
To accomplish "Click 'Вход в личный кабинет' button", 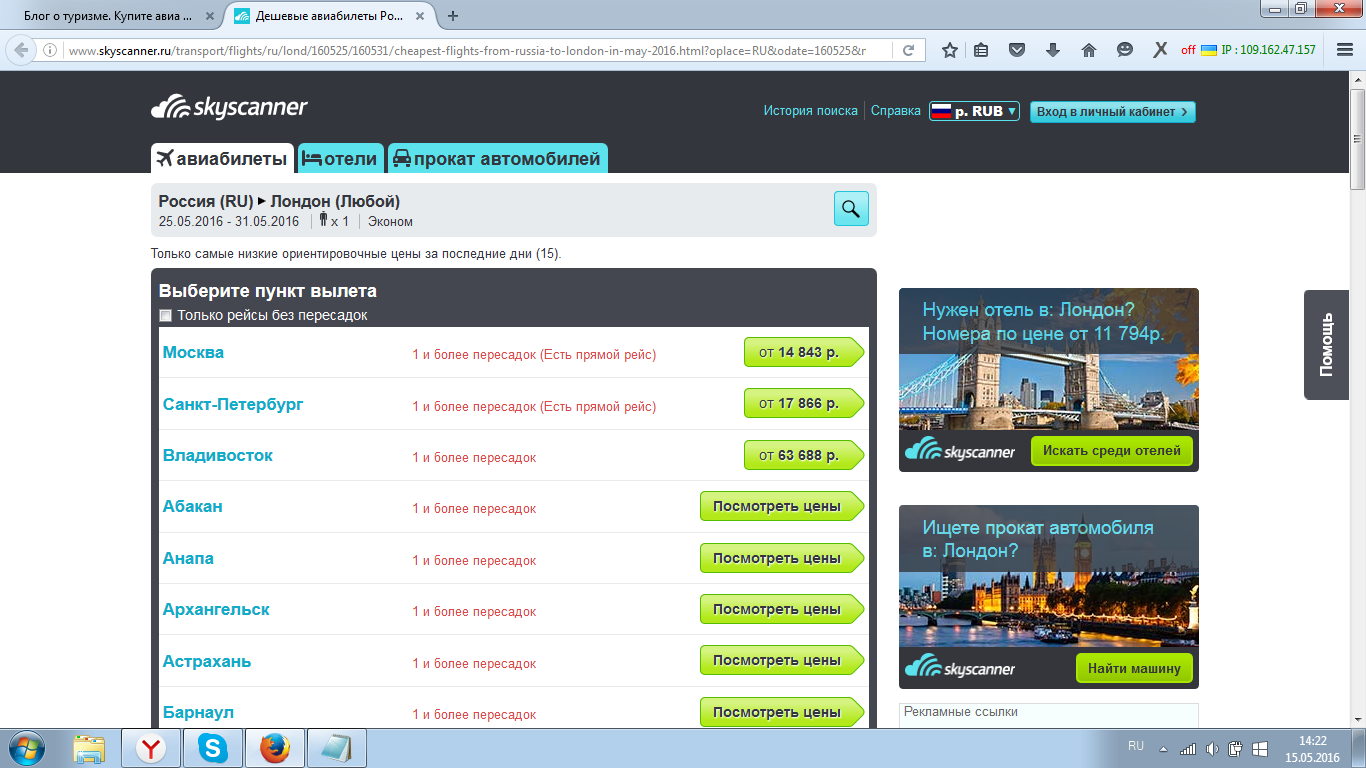I will (x=1112, y=112).
